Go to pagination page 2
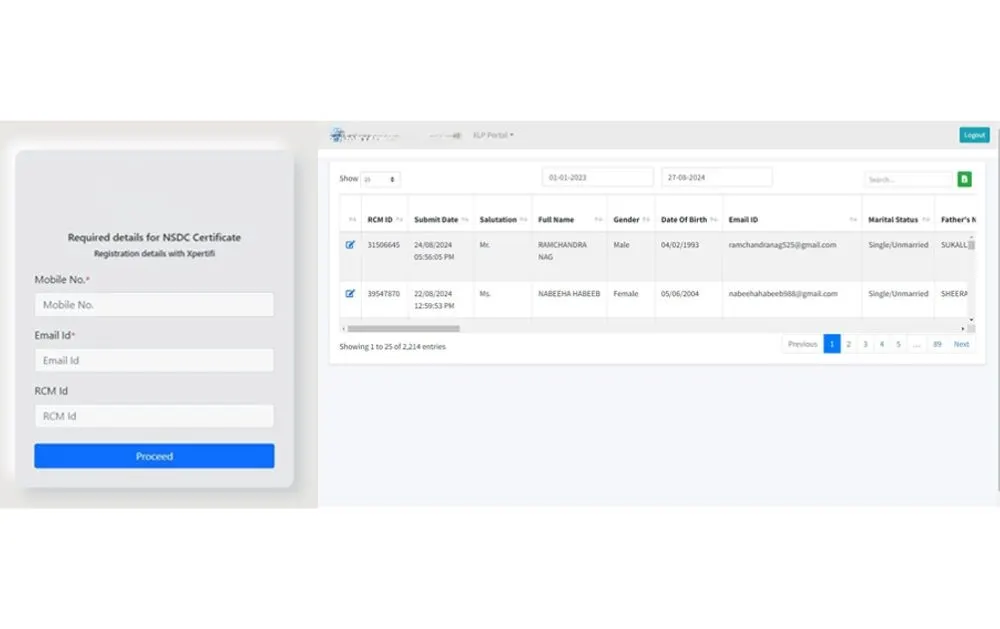 coord(848,344)
